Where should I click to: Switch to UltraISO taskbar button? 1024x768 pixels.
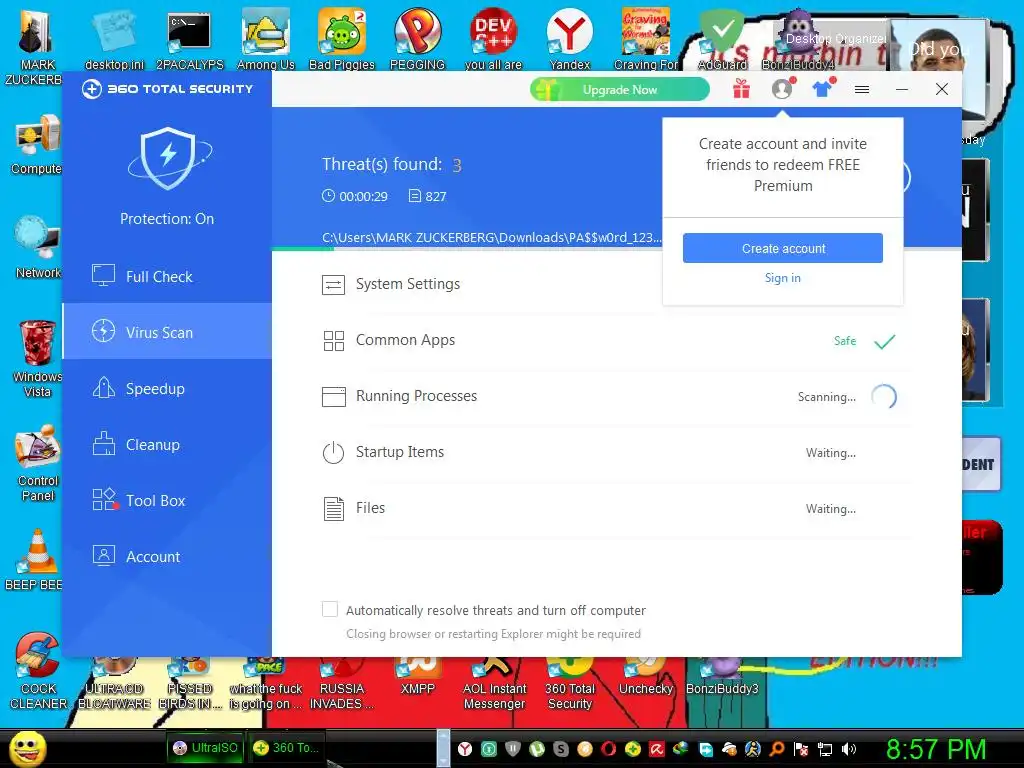[x=206, y=748]
